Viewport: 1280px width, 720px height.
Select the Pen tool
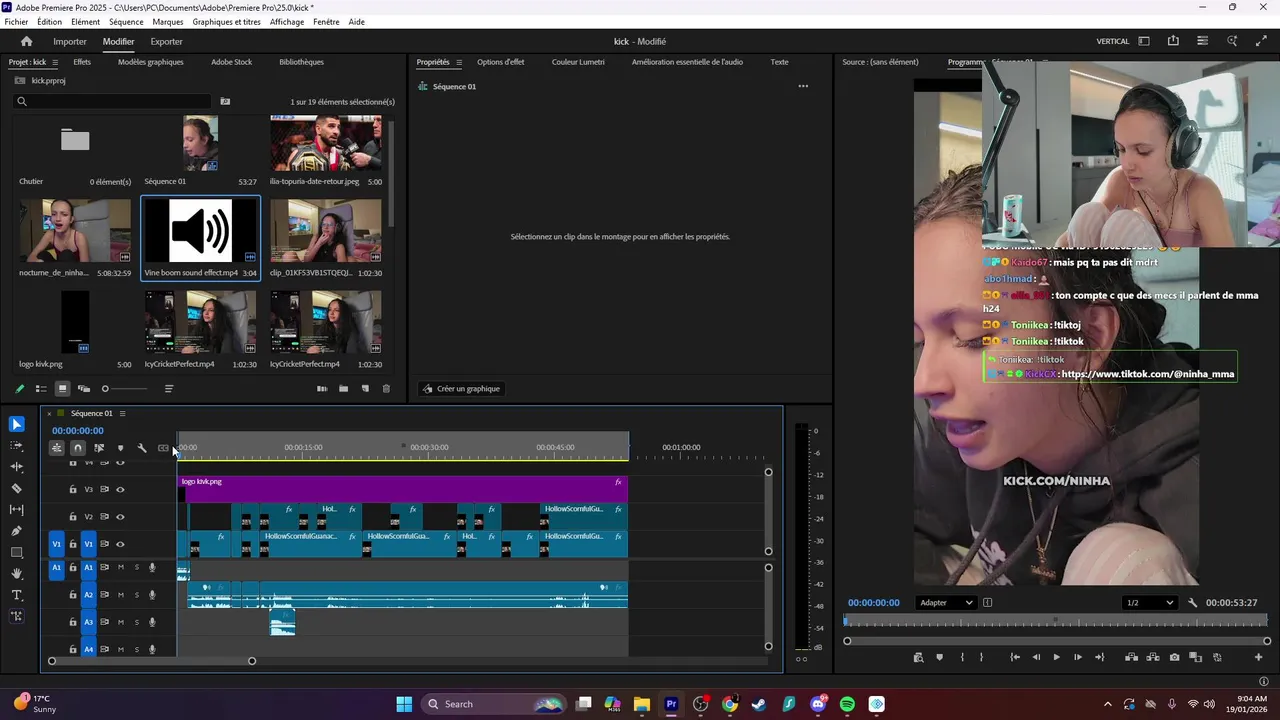(16, 531)
